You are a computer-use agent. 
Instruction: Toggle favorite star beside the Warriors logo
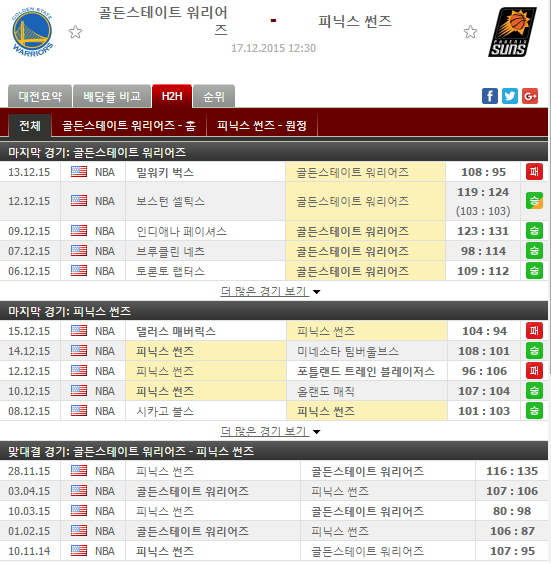pyautogui.click(x=75, y=32)
